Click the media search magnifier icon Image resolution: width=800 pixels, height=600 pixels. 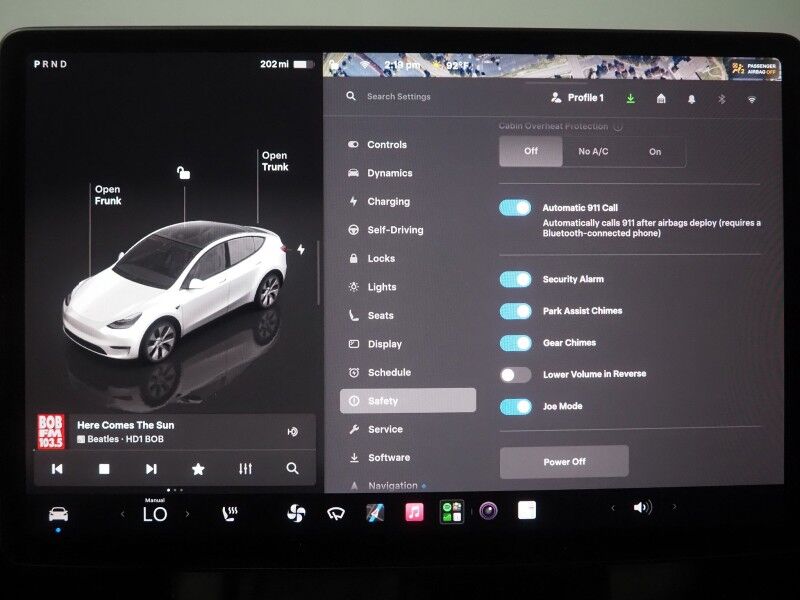[x=292, y=468]
